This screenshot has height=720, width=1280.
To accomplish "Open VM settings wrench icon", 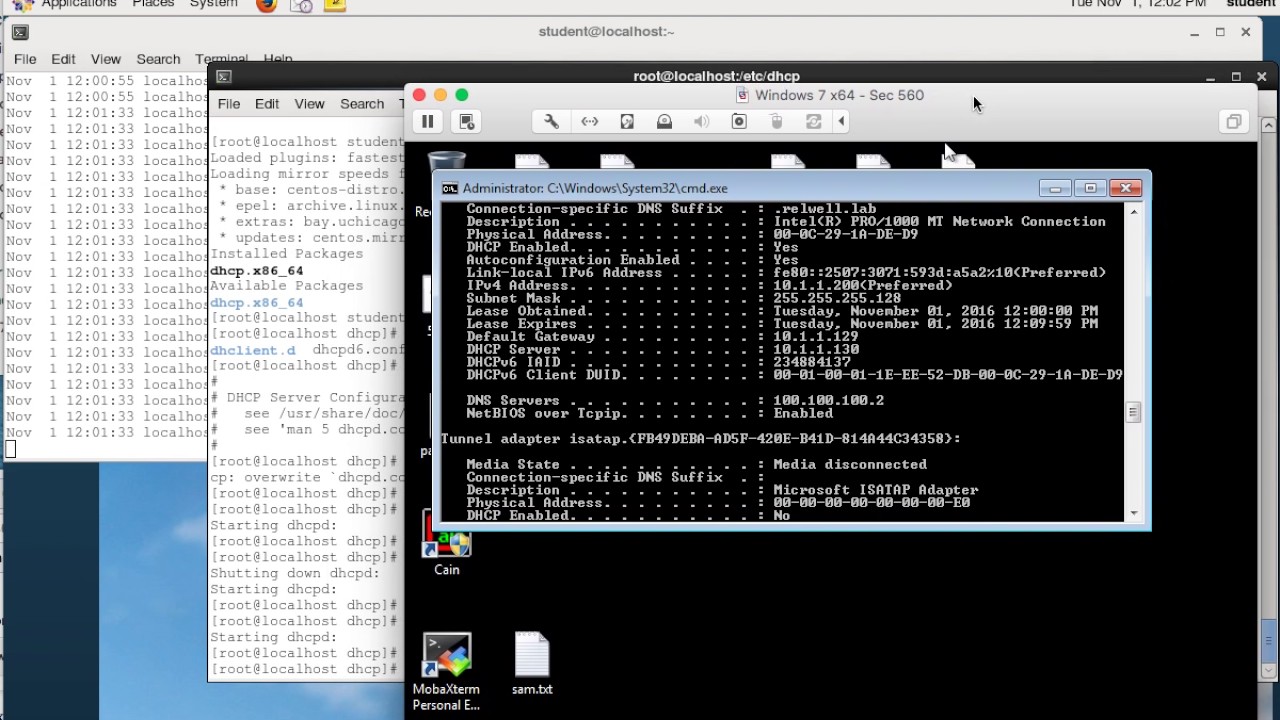I will pos(551,121).
